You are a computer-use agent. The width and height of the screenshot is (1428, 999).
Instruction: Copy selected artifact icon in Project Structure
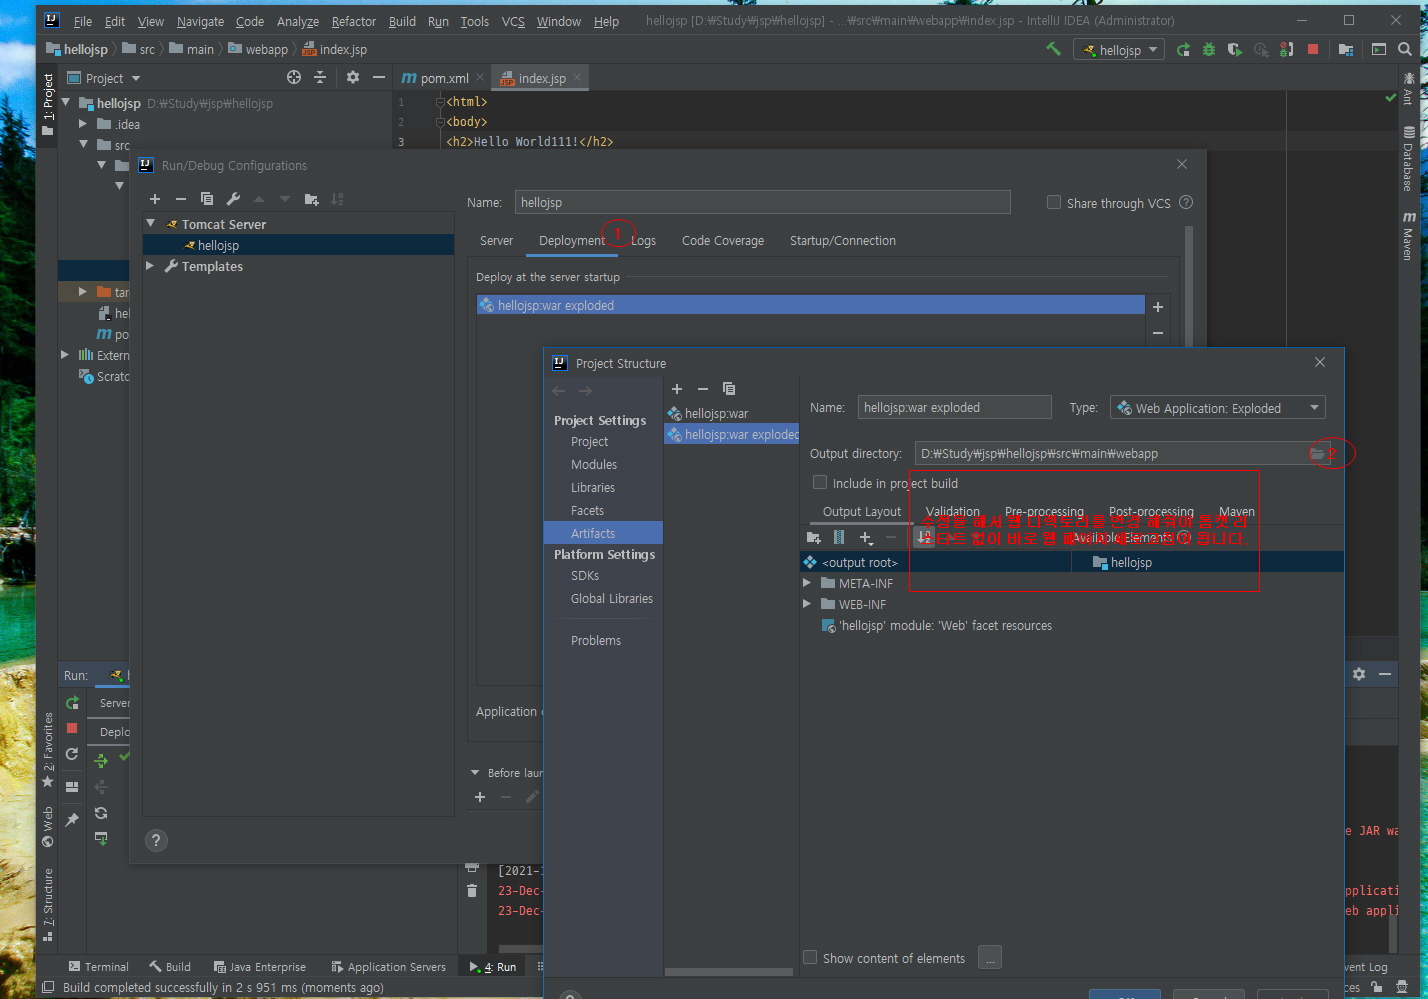729,389
